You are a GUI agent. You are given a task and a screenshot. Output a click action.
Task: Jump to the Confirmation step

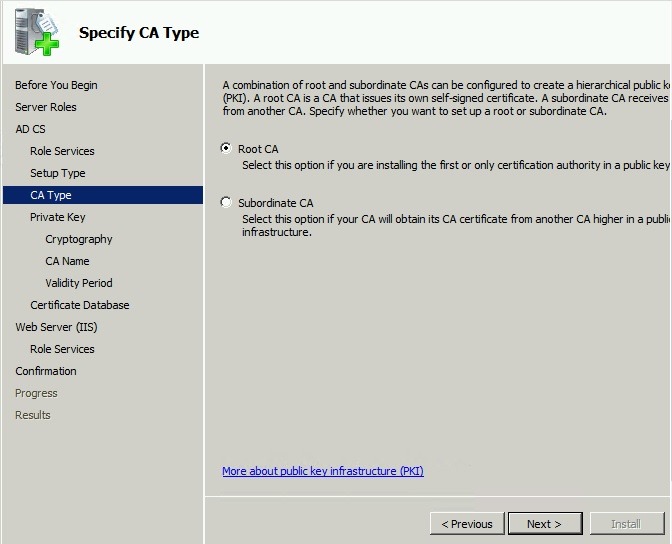(x=45, y=371)
